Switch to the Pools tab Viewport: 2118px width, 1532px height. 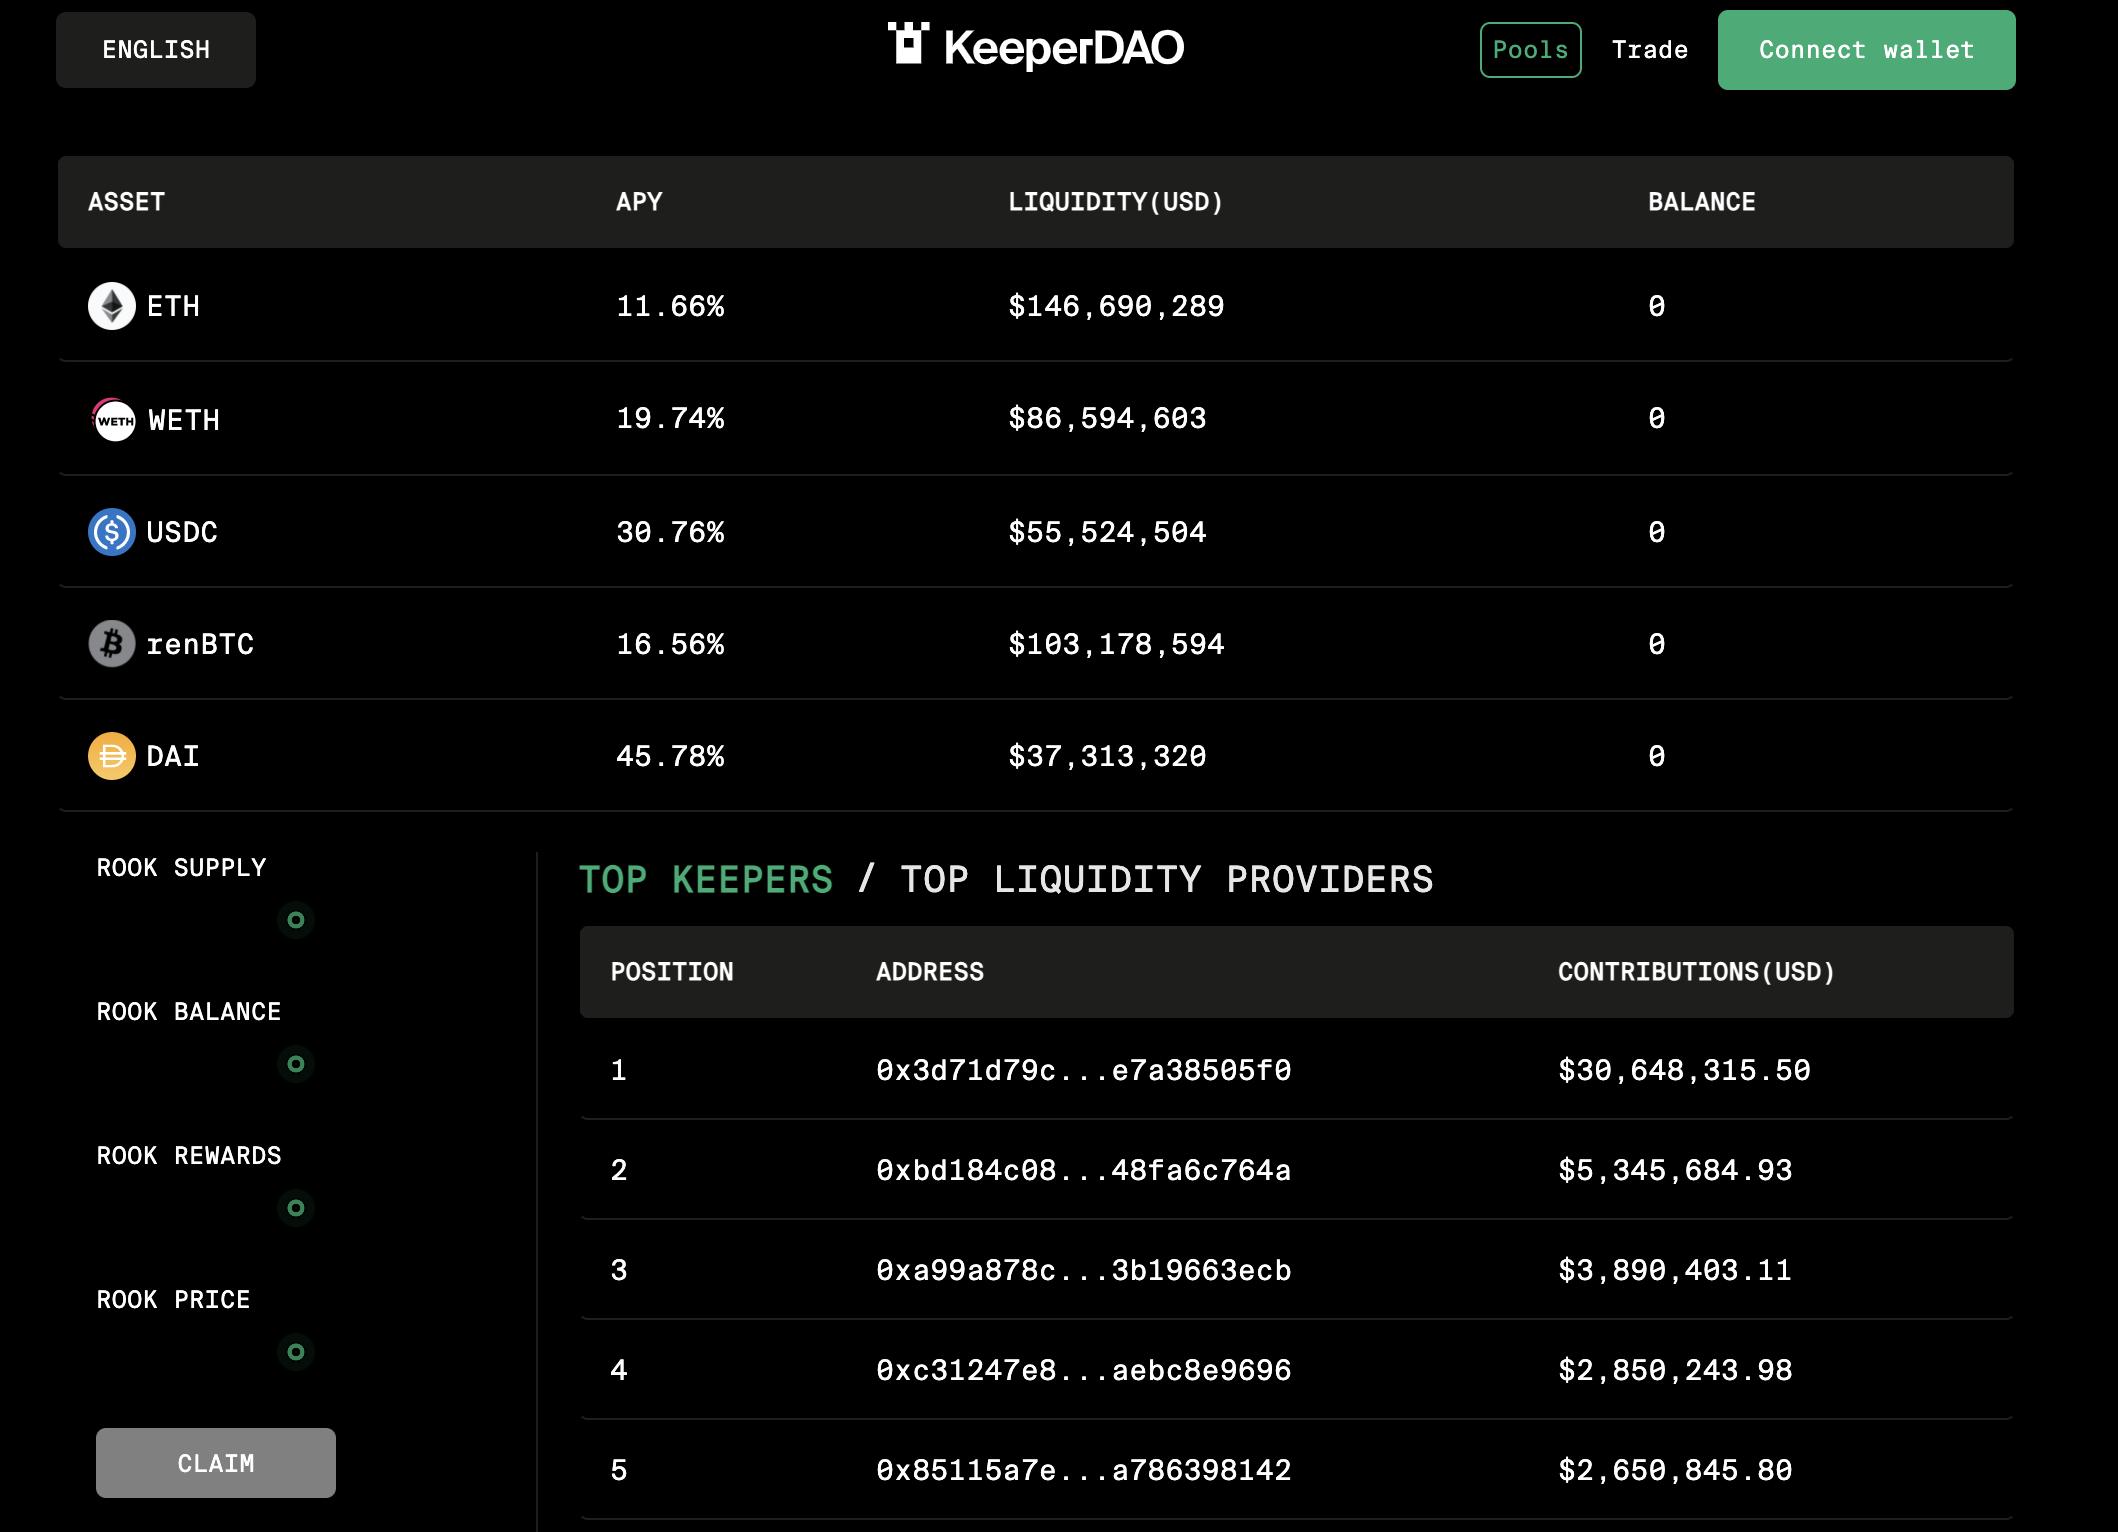coord(1530,50)
